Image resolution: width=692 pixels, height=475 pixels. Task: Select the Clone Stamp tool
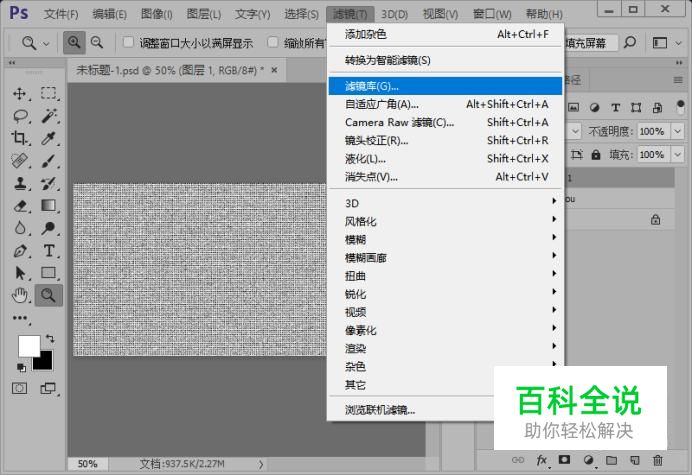point(20,183)
